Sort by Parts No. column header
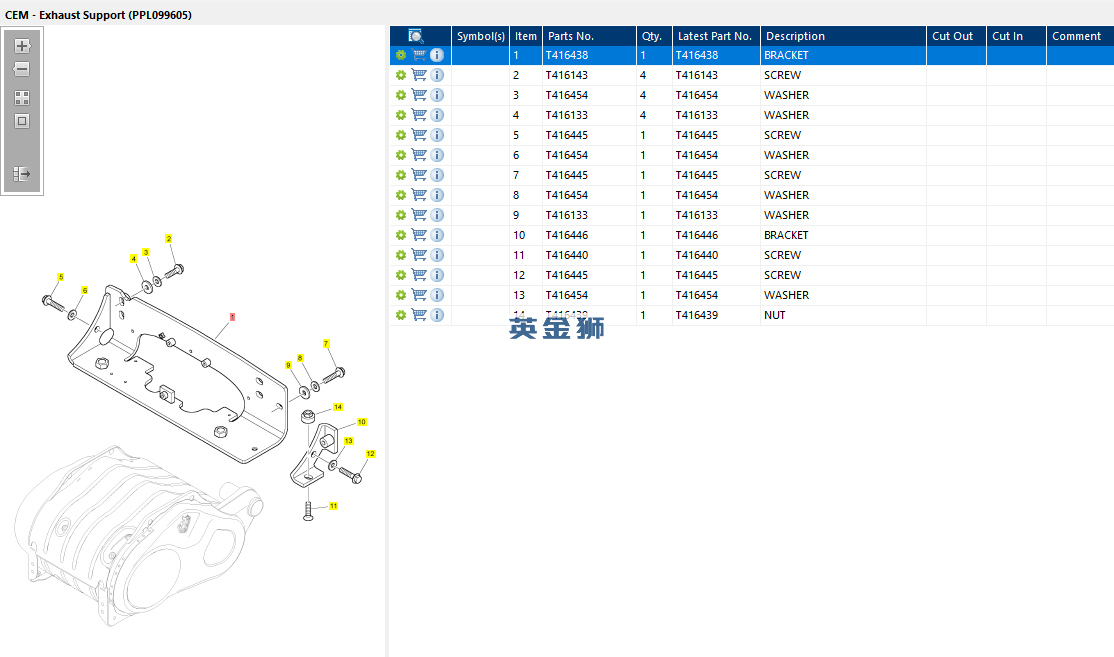This screenshot has height=657, width=1114. coord(589,36)
